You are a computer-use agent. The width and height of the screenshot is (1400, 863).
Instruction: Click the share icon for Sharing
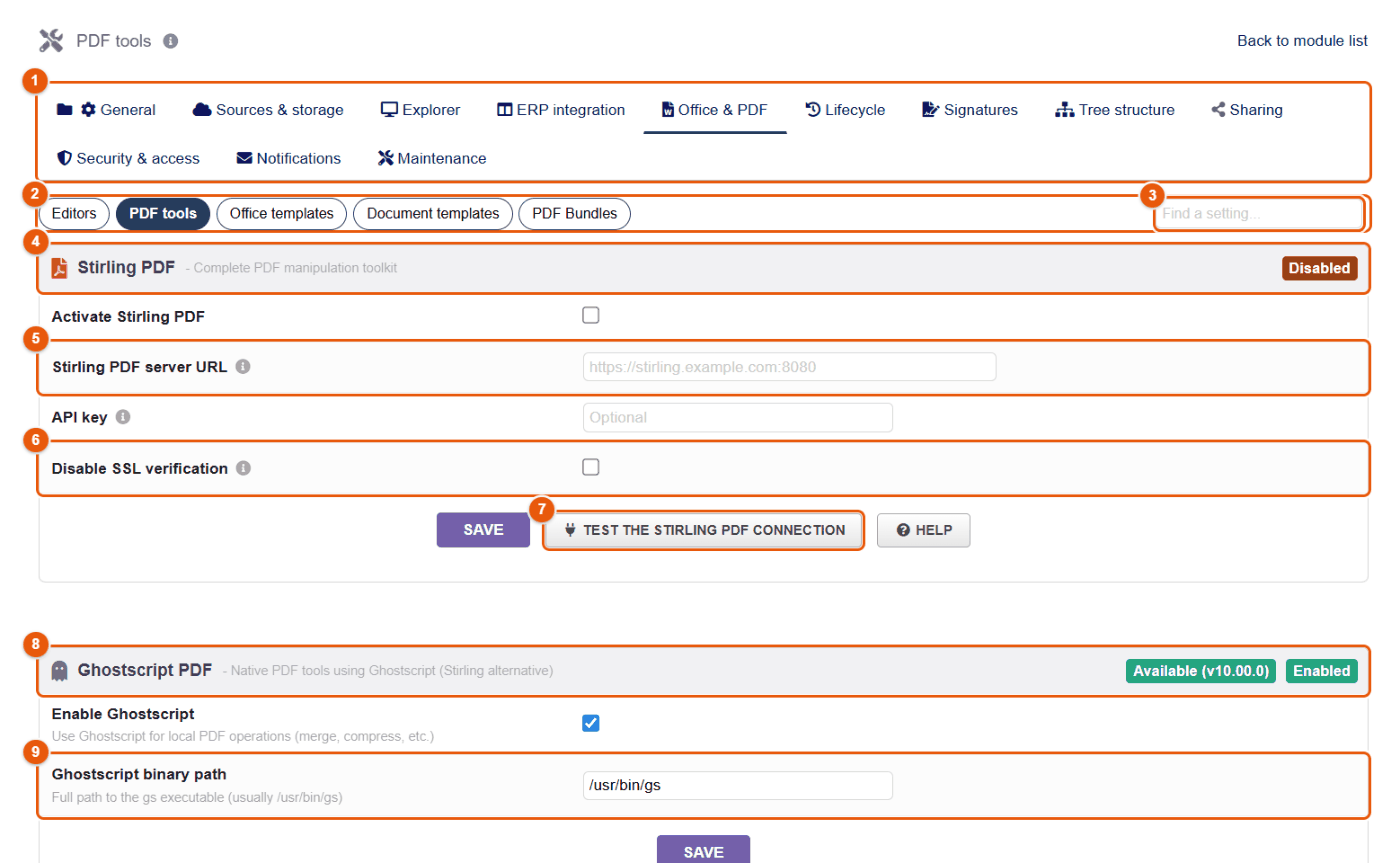tap(1218, 110)
